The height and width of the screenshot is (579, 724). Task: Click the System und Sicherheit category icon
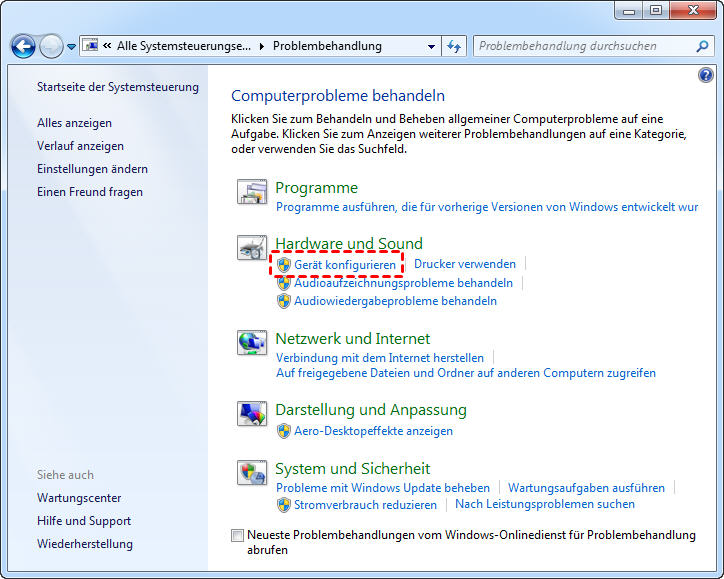(x=252, y=472)
